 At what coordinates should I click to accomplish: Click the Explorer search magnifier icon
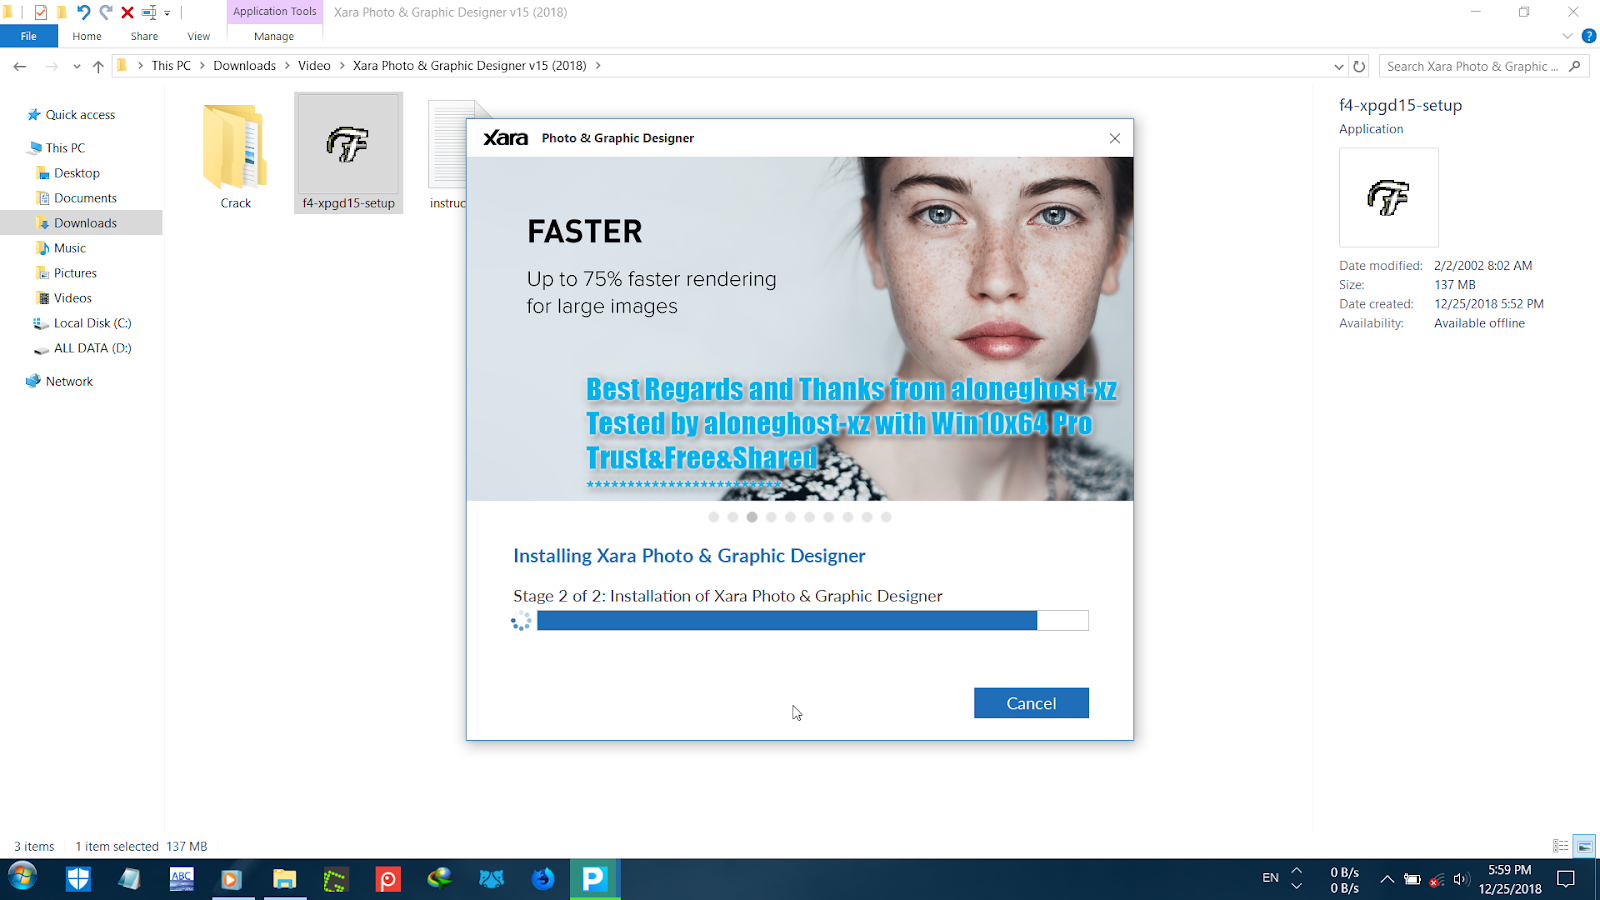[1575, 66]
